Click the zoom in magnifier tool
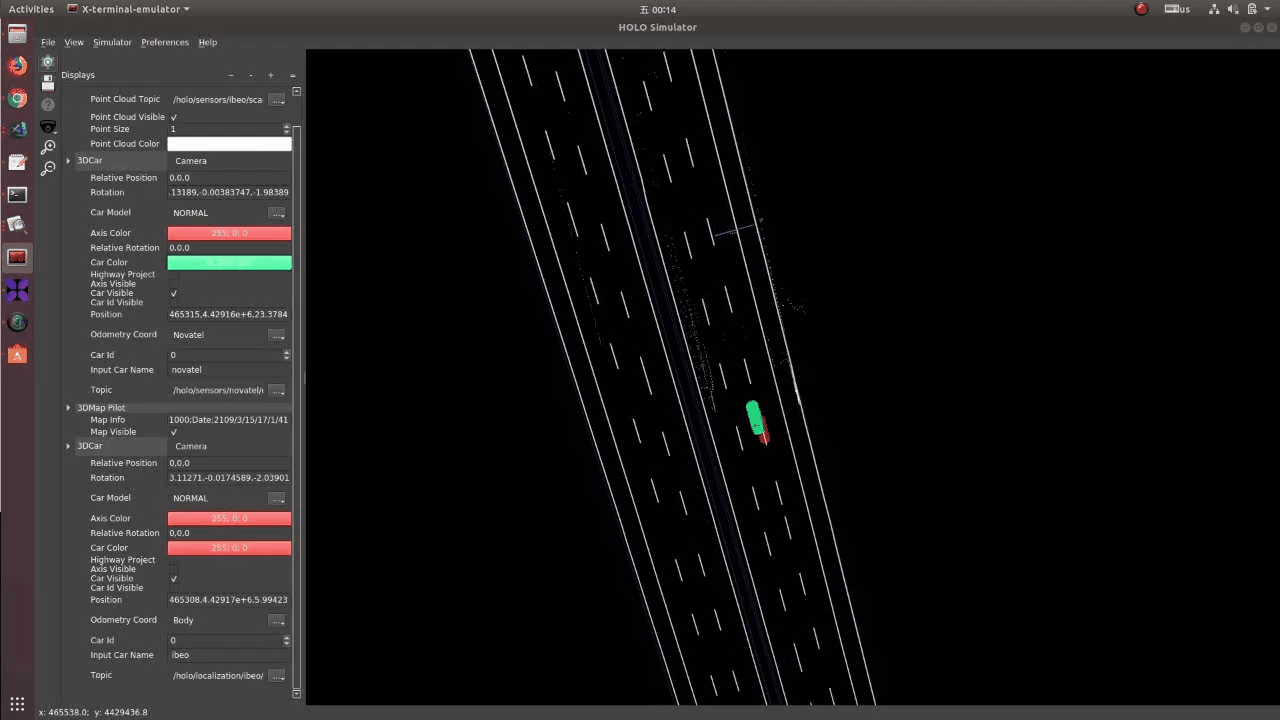Viewport: 1280px width, 720px height. tap(48, 147)
